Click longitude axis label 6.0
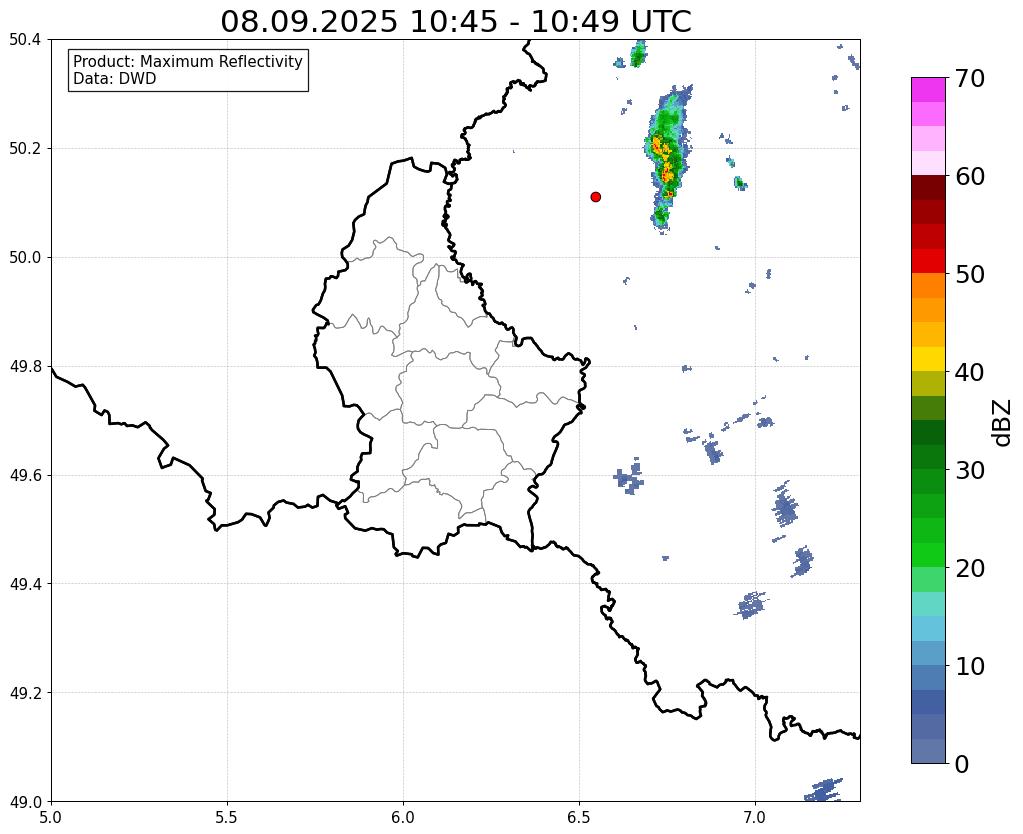Image resolution: width=1023 pixels, height=834 pixels. 403,817
